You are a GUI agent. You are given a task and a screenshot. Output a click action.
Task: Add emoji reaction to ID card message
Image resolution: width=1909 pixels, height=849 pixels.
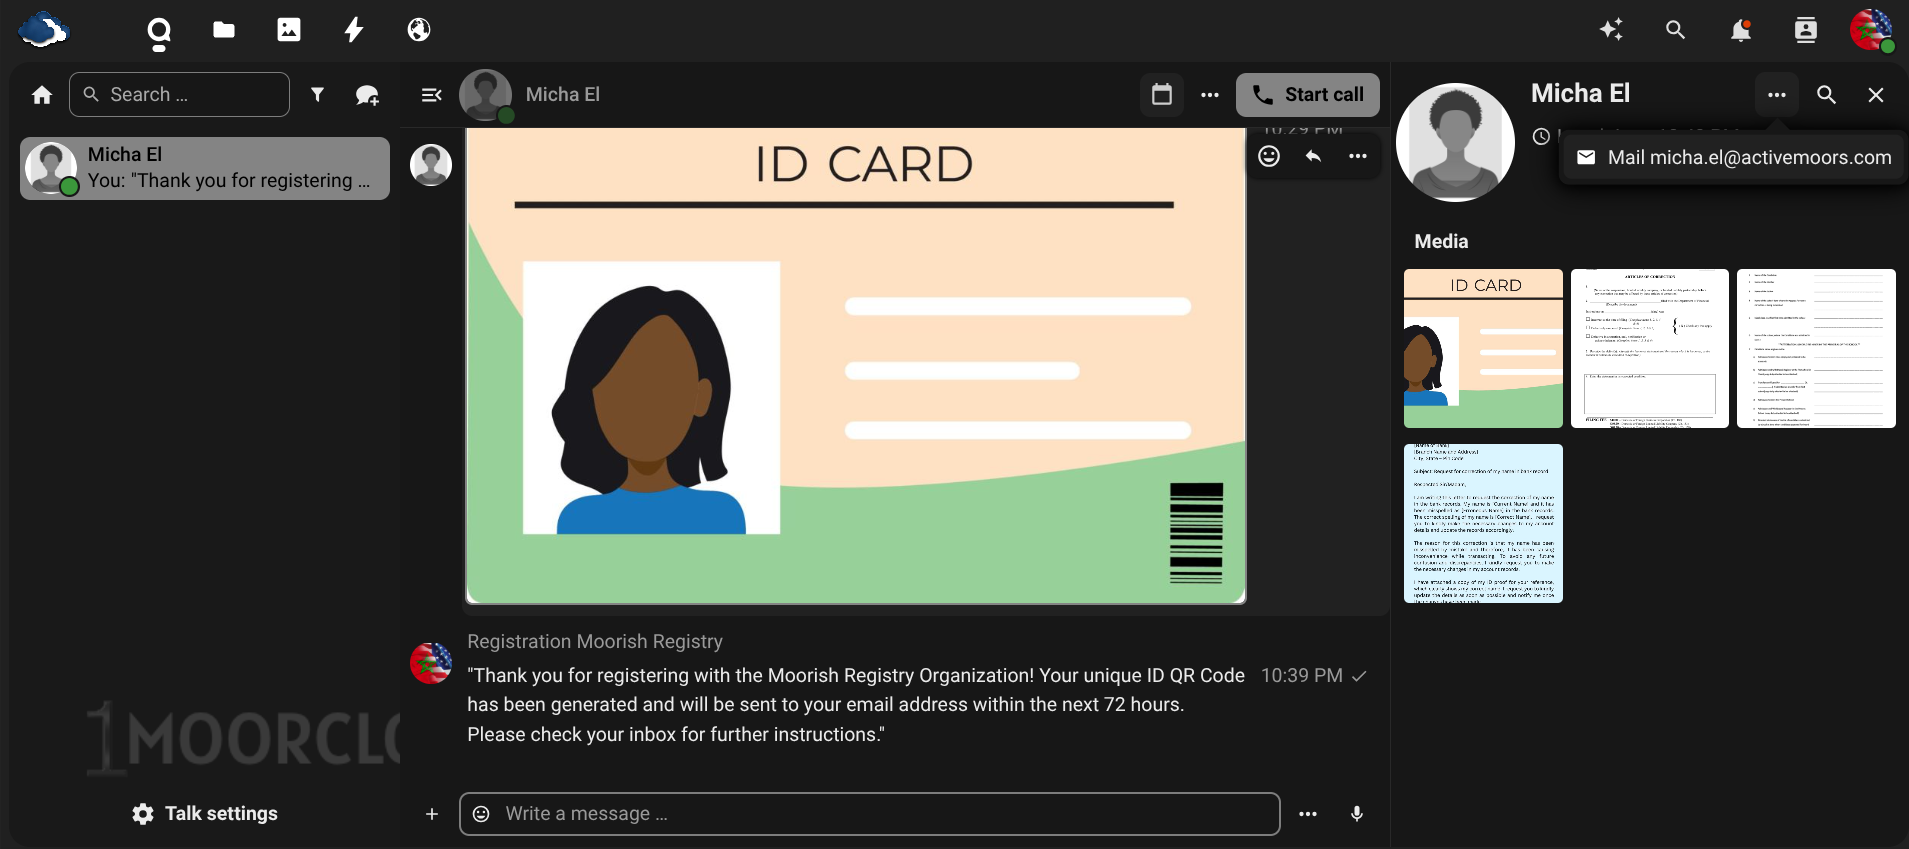pos(1269,156)
